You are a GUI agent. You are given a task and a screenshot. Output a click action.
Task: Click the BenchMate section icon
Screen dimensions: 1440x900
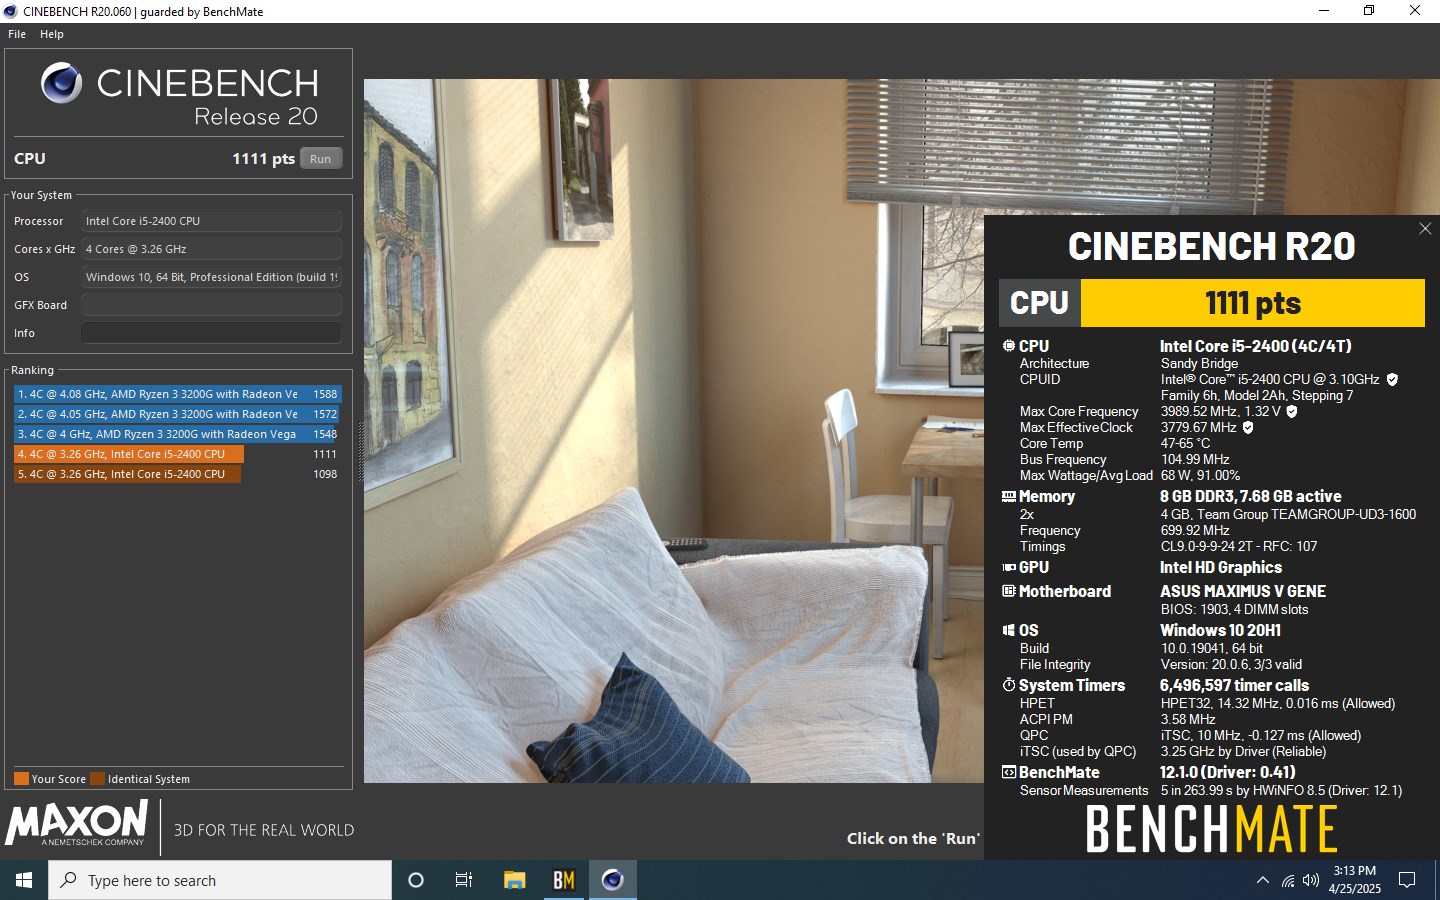coord(1008,772)
